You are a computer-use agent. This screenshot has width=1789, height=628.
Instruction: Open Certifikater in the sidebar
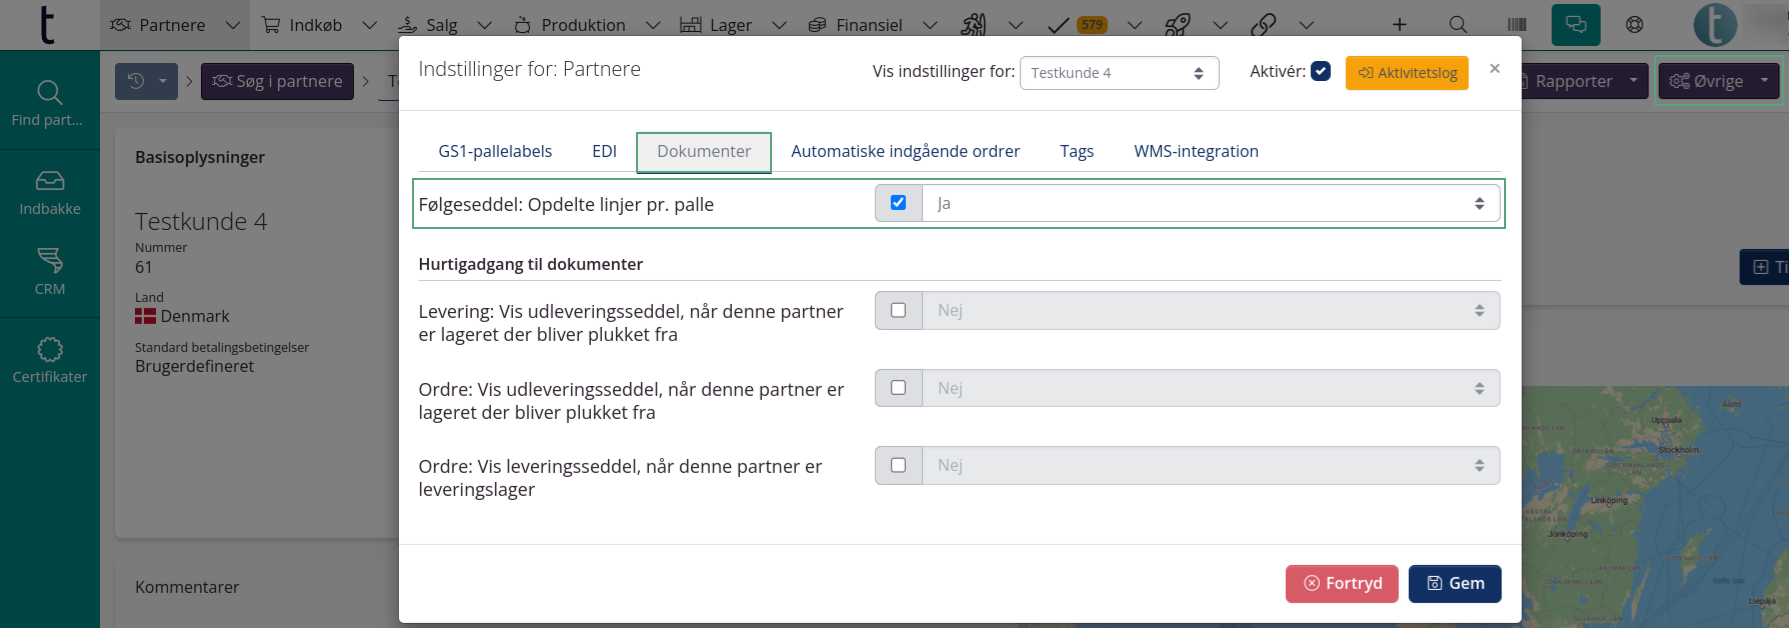[50, 360]
